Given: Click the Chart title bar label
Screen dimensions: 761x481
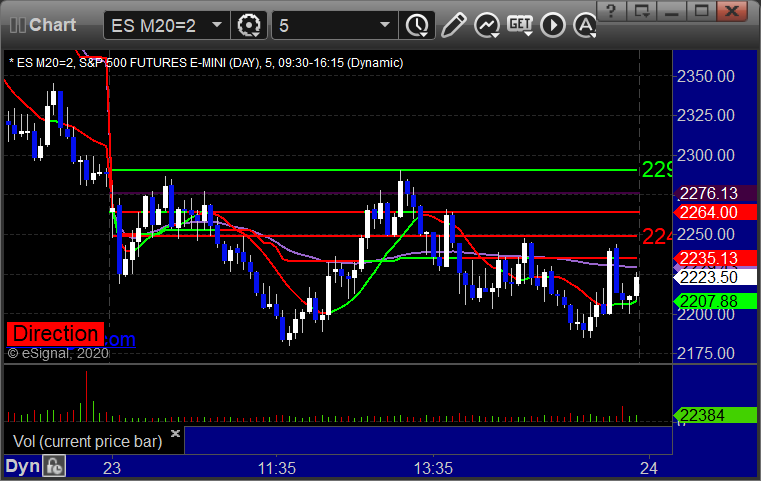Looking at the screenshot, I should 52,25.
